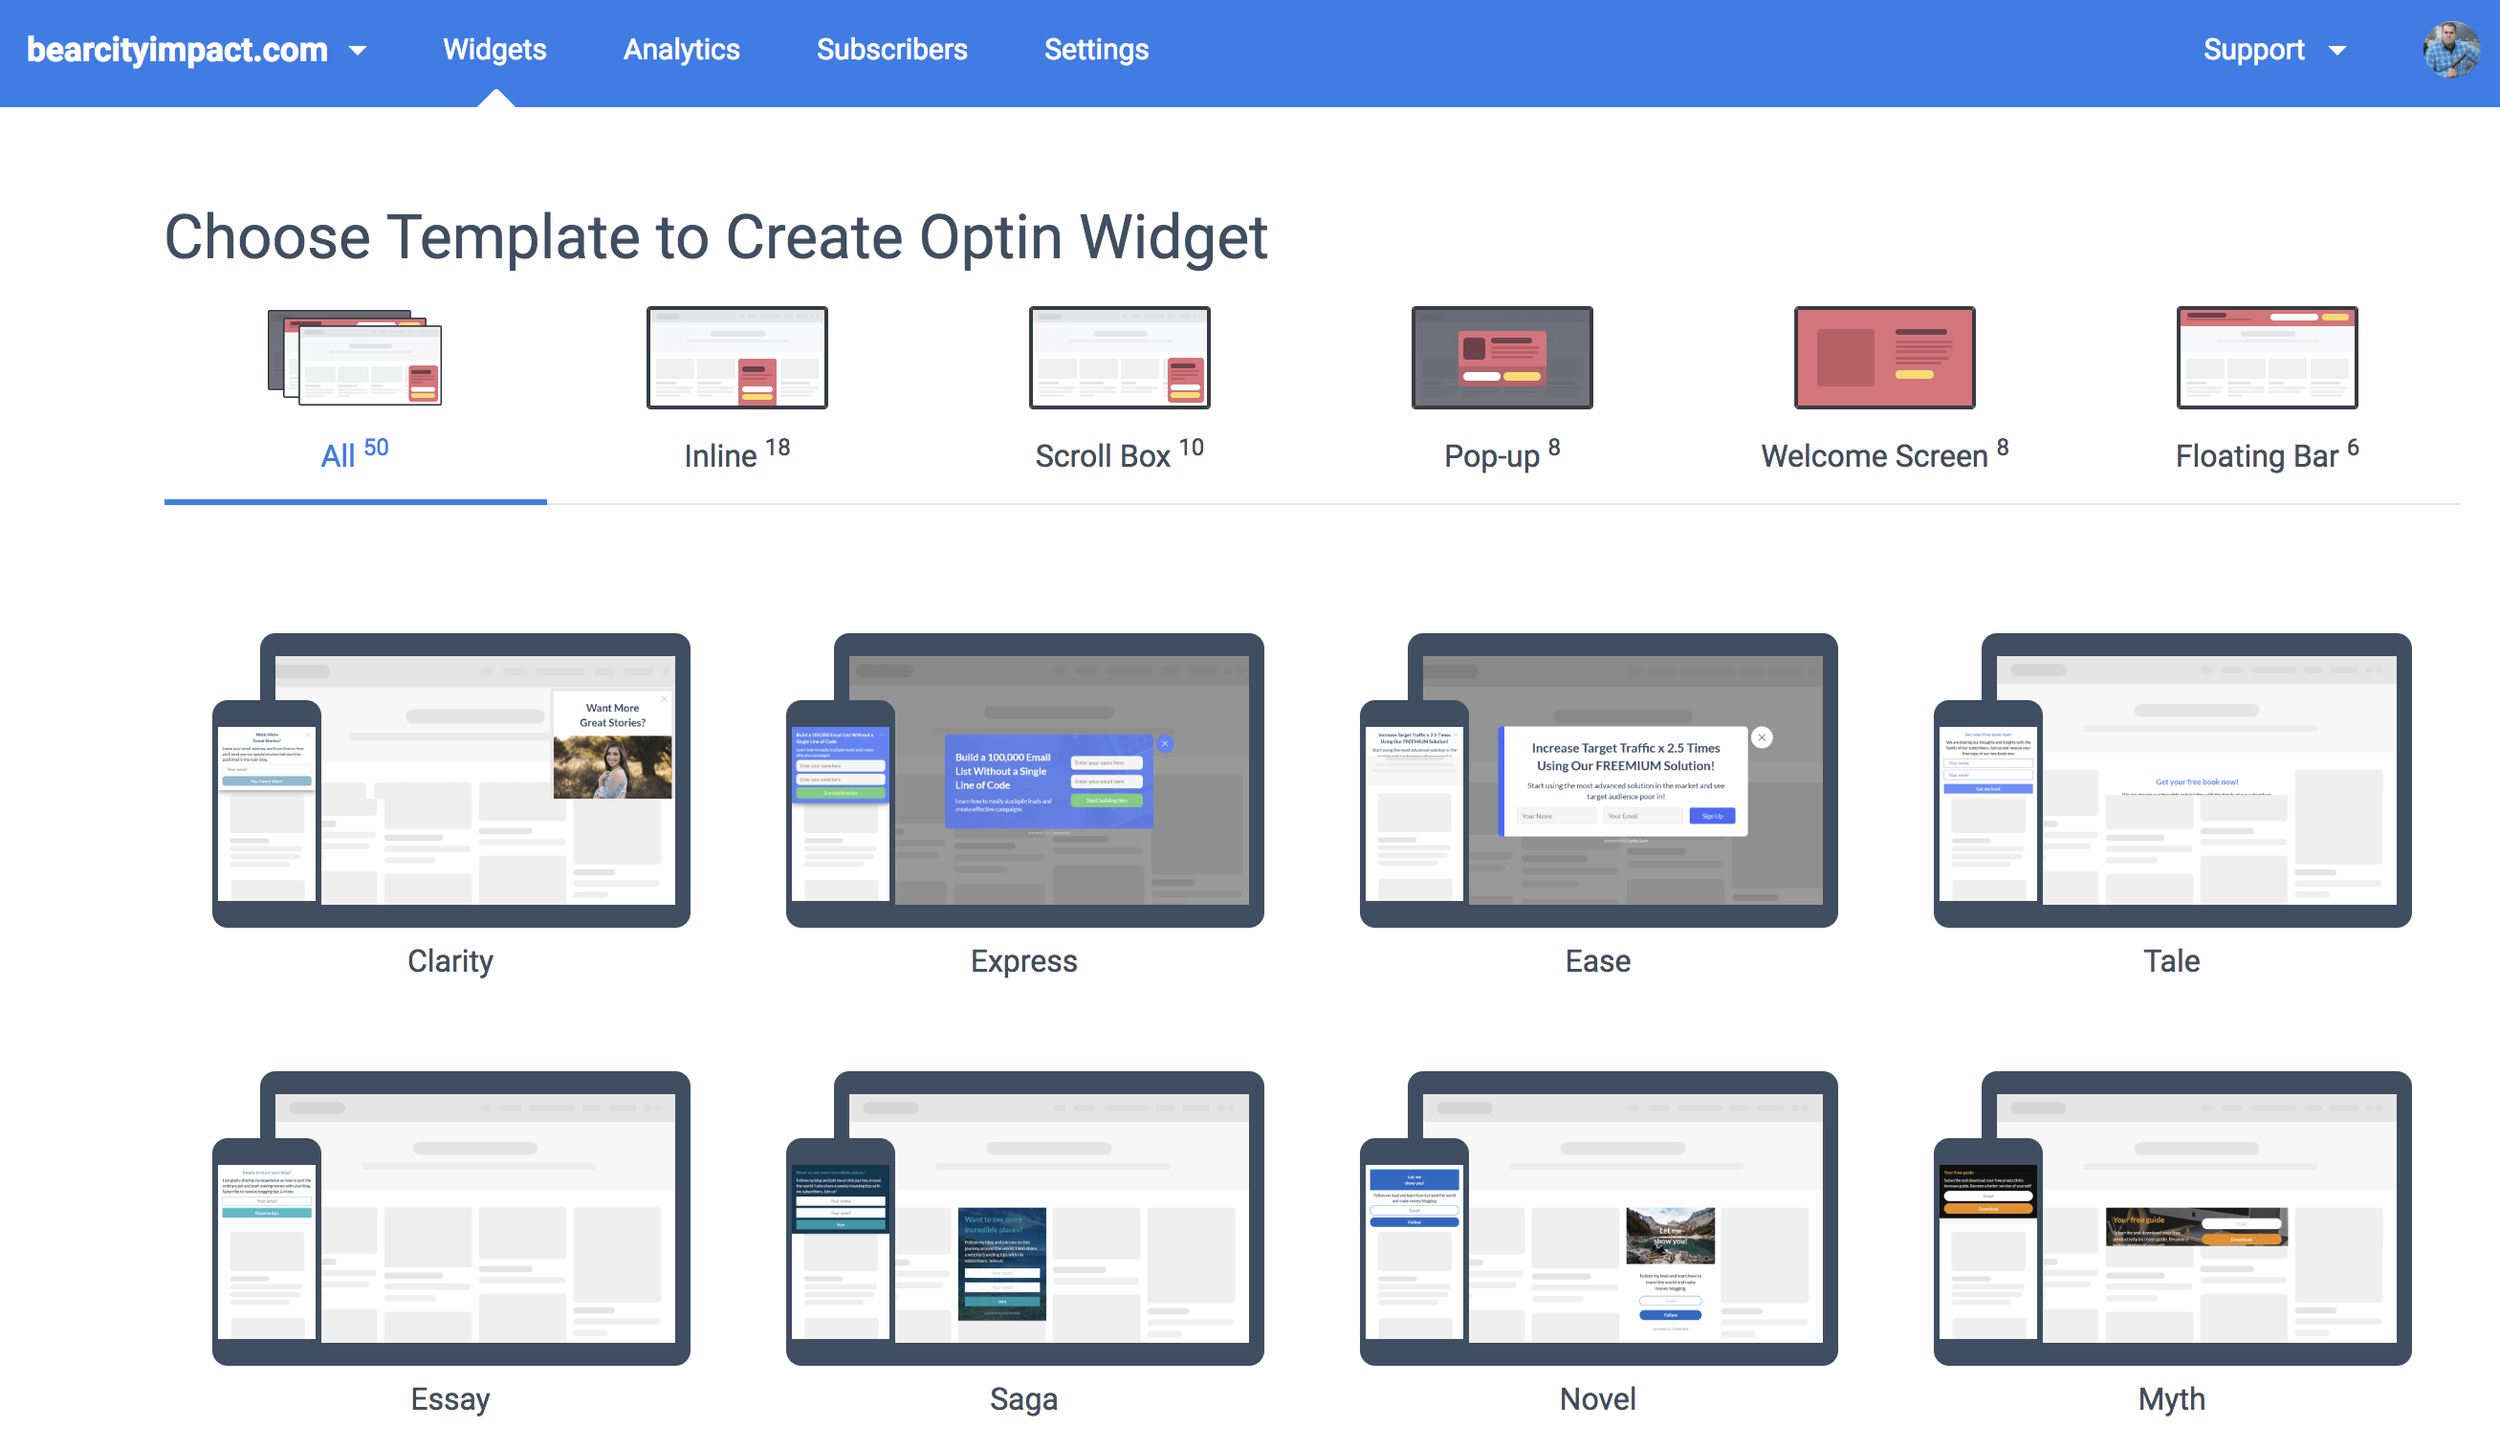
Task: Choose the Clarity template thumbnail
Action: (451, 780)
